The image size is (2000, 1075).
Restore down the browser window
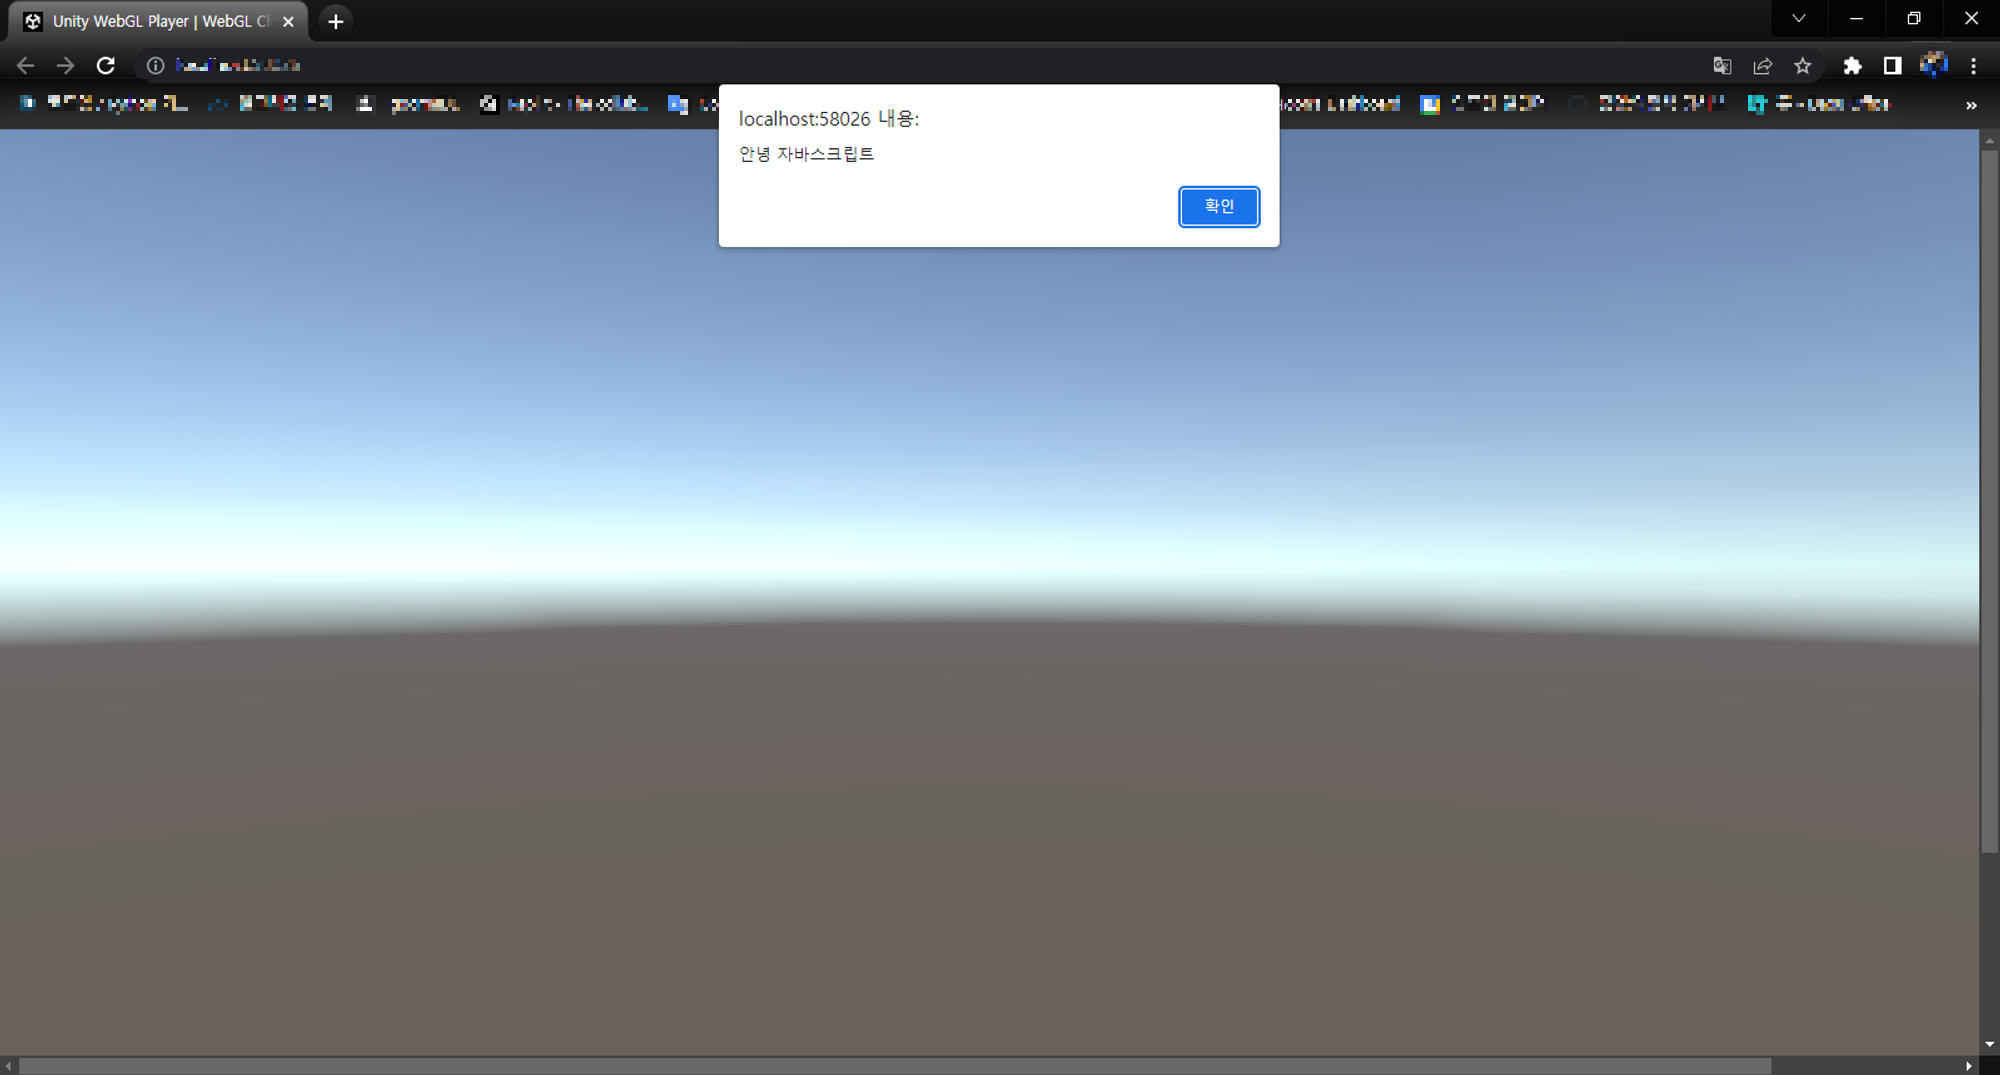click(x=1914, y=18)
